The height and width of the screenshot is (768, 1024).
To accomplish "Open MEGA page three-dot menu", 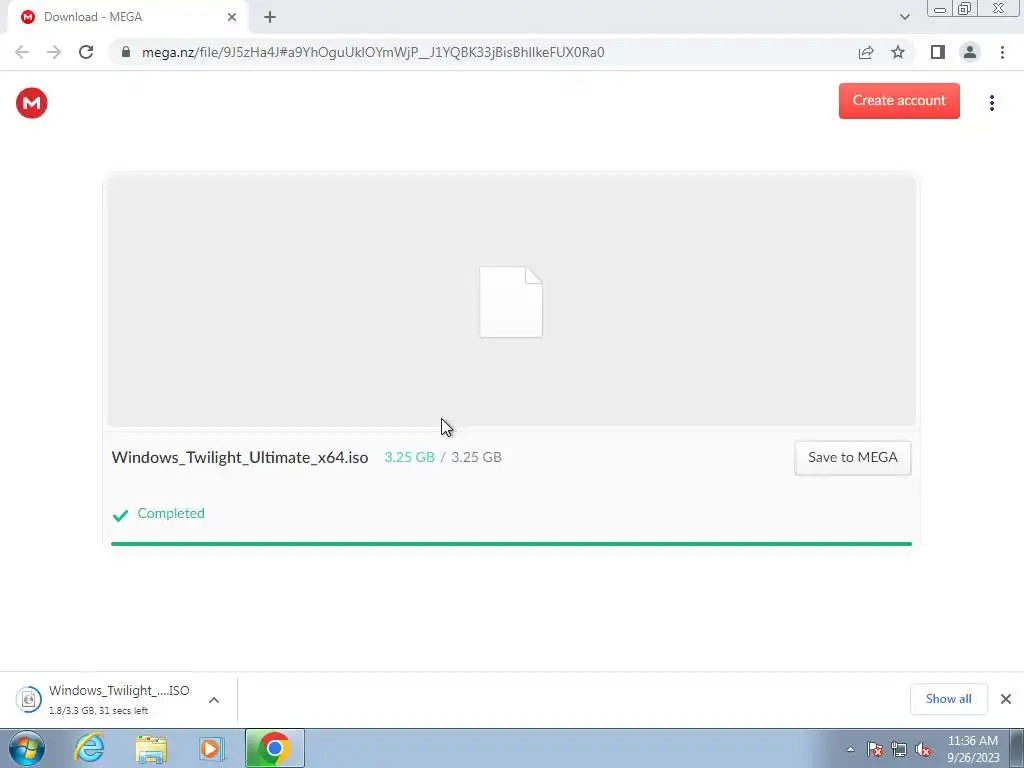I will point(991,103).
